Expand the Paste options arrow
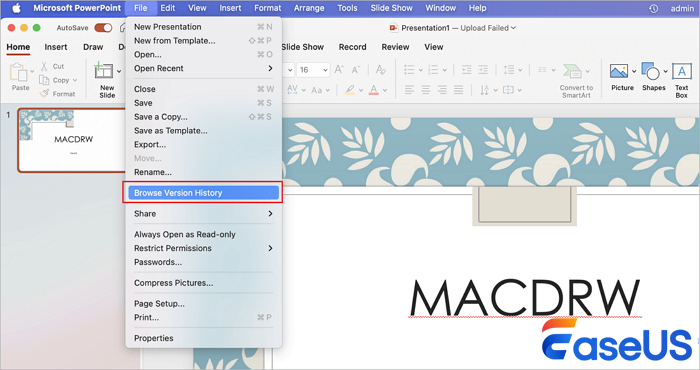The image size is (700, 370). point(32,71)
